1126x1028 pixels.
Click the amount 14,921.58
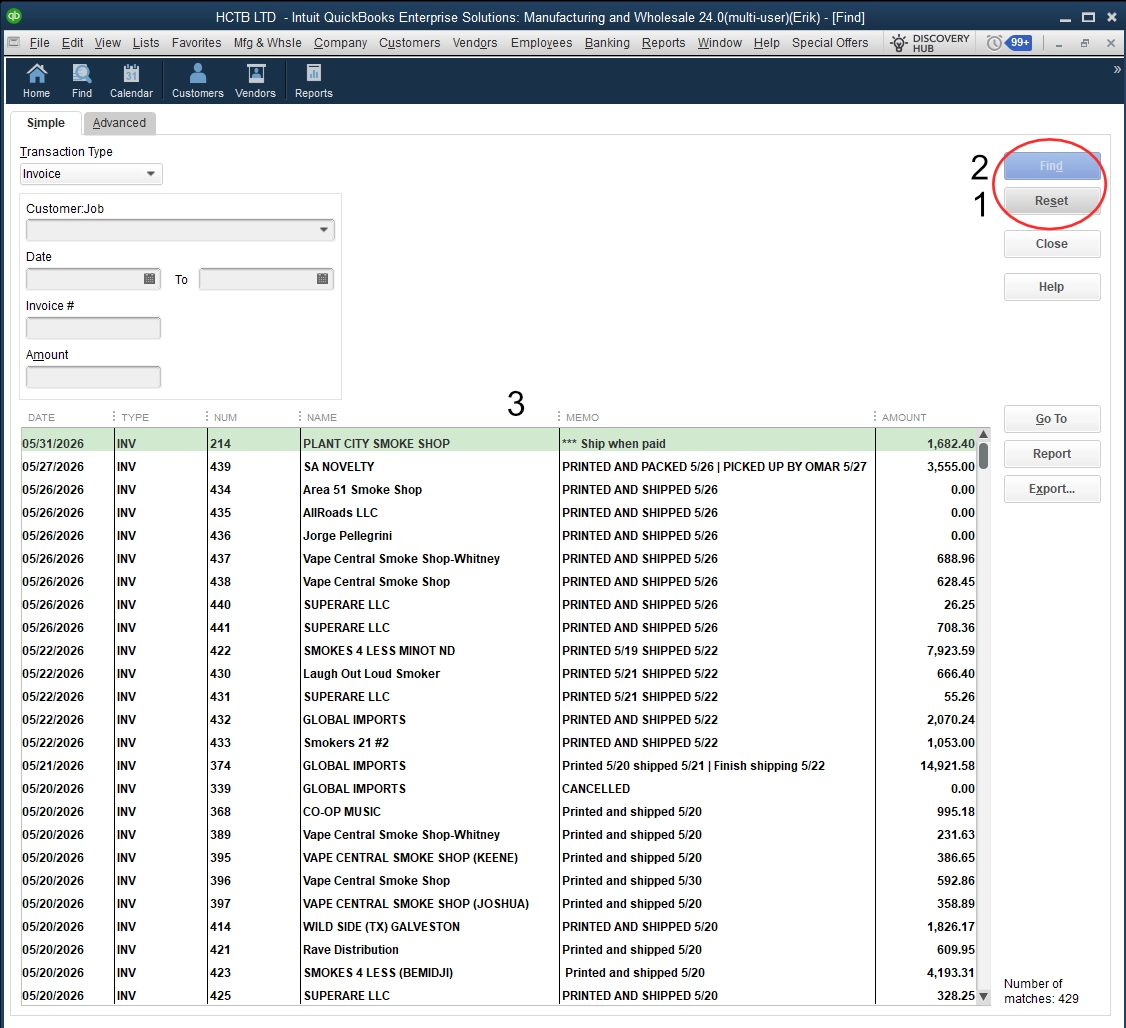947,766
